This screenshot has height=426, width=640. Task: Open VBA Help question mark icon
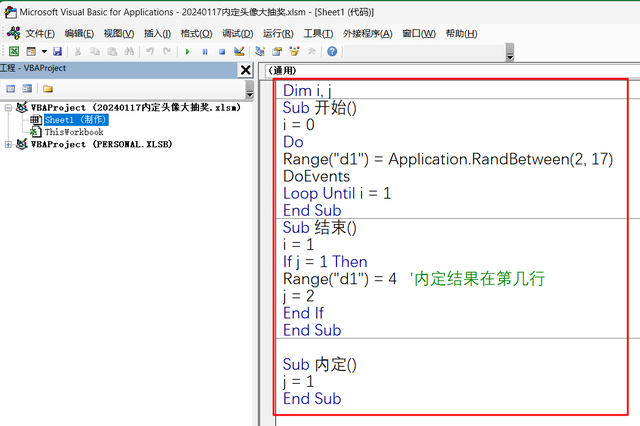pos(332,51)
